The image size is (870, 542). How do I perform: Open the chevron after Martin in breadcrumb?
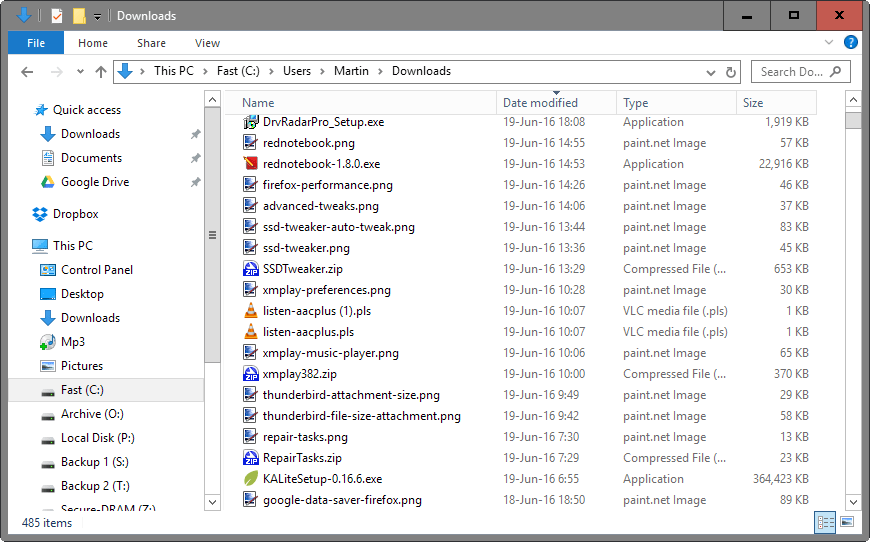click(381, 72)
